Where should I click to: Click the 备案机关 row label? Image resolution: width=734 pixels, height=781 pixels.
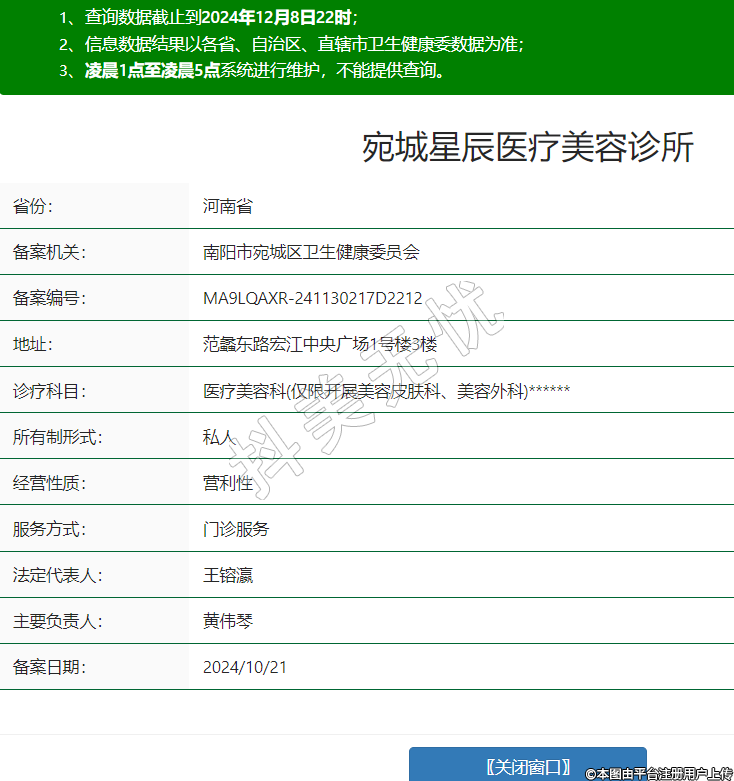point(49,252)
